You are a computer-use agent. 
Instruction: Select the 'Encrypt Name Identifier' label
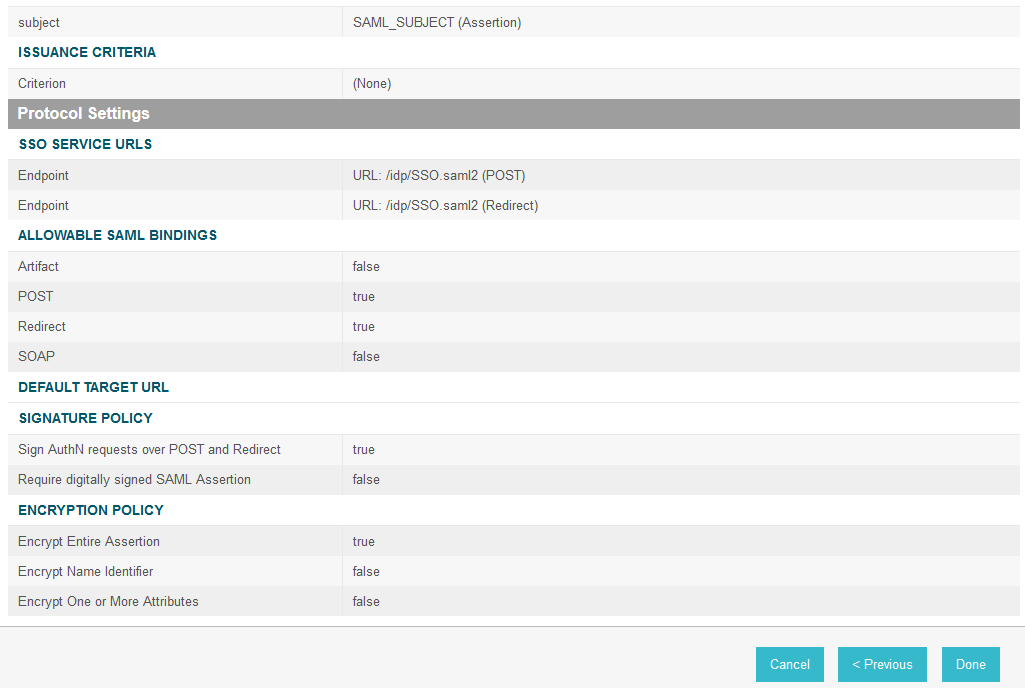(86, 572)
